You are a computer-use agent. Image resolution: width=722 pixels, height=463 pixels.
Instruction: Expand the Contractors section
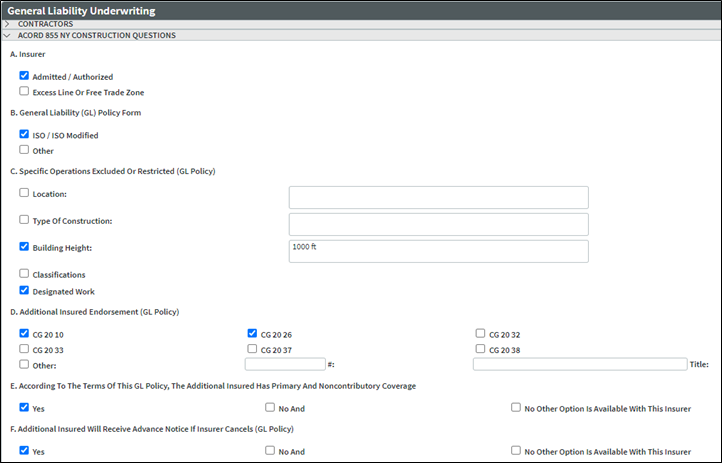(9, 24)
